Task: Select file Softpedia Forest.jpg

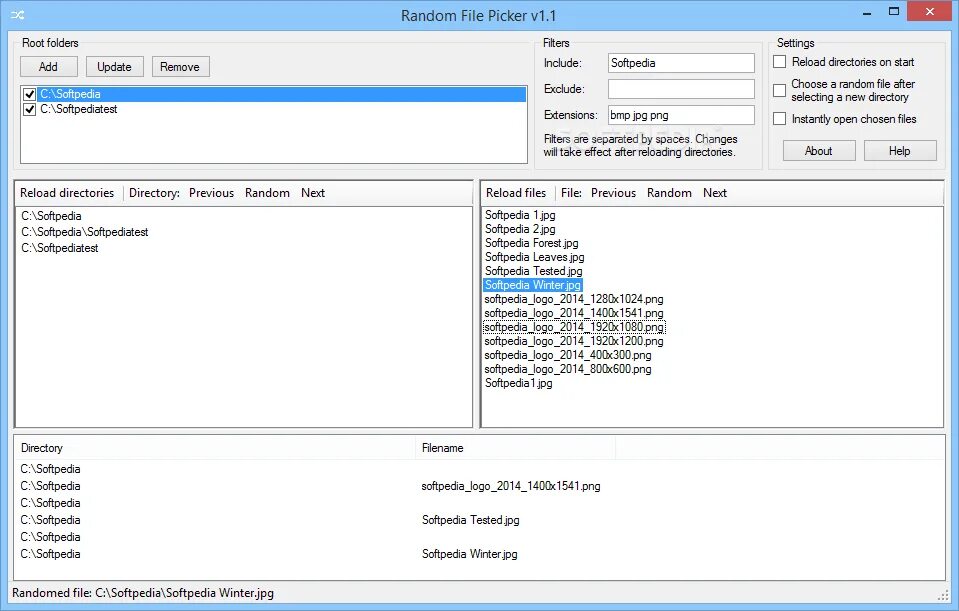Action: pos(531,243)
